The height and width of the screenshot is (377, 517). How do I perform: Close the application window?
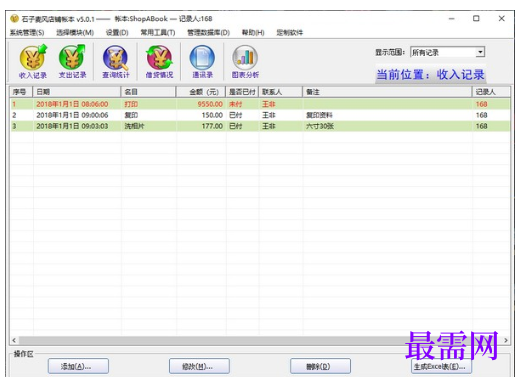point(501,19)
